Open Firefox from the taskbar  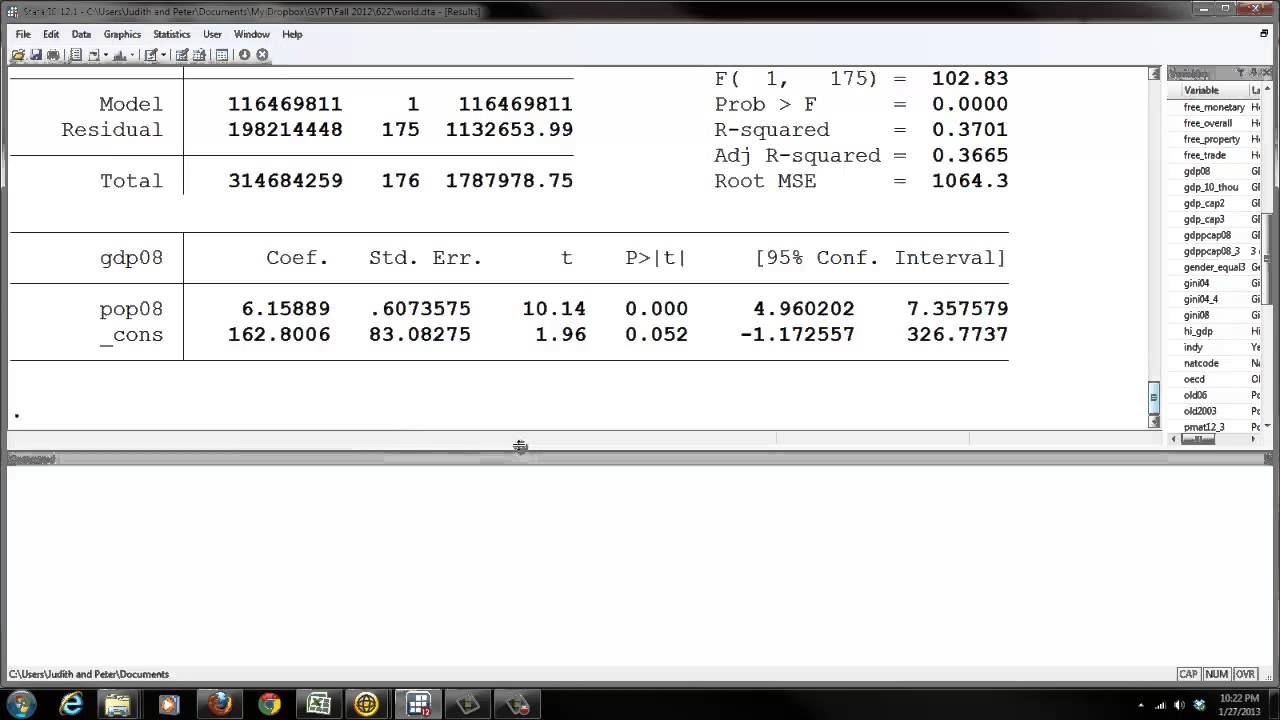[x=220, y=704]
